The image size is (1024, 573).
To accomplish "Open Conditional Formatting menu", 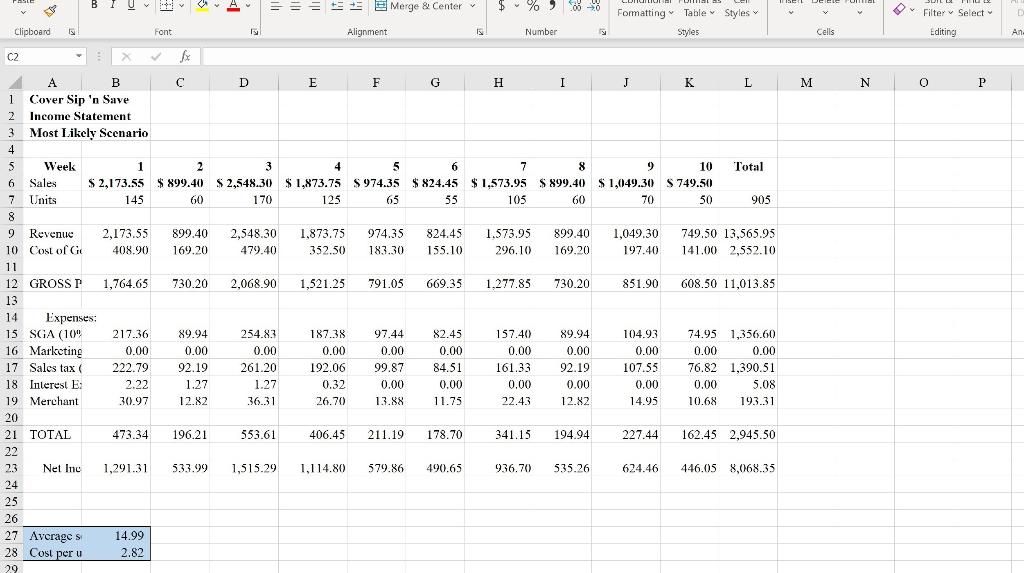I will [645, 9].
